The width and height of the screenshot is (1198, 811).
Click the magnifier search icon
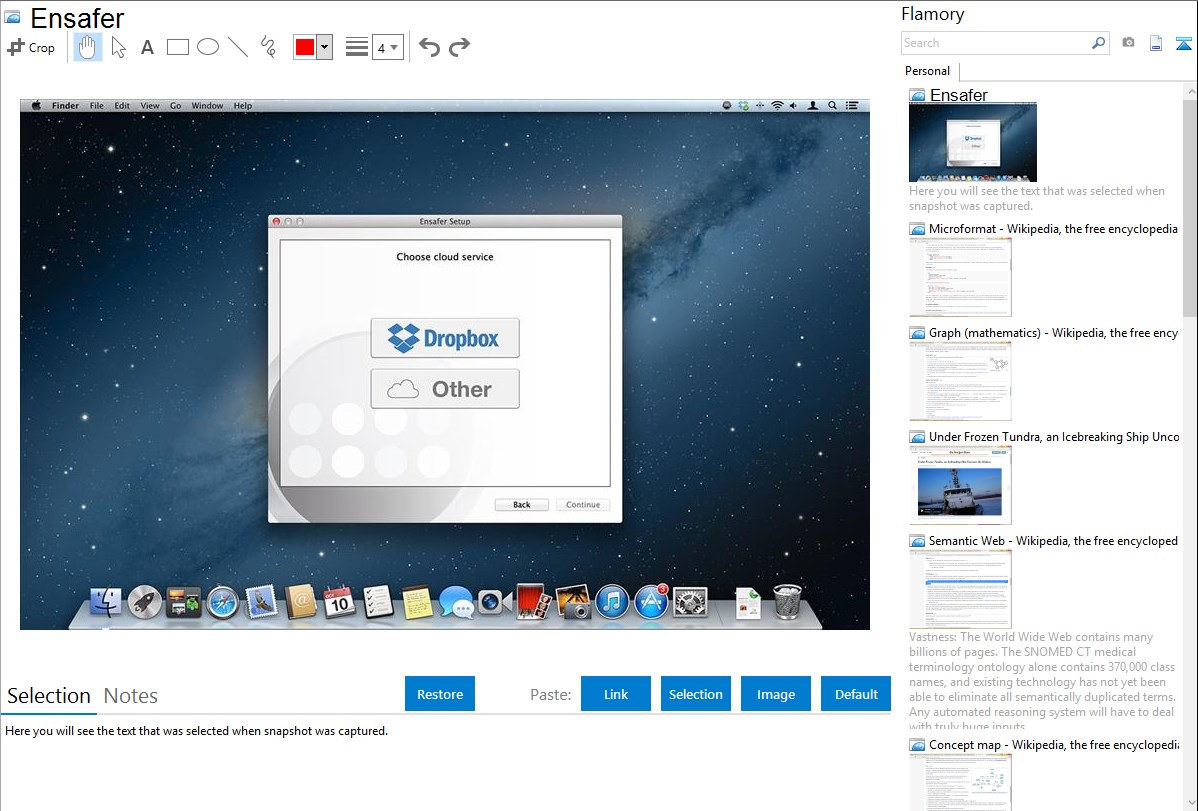coord(1099,43)
